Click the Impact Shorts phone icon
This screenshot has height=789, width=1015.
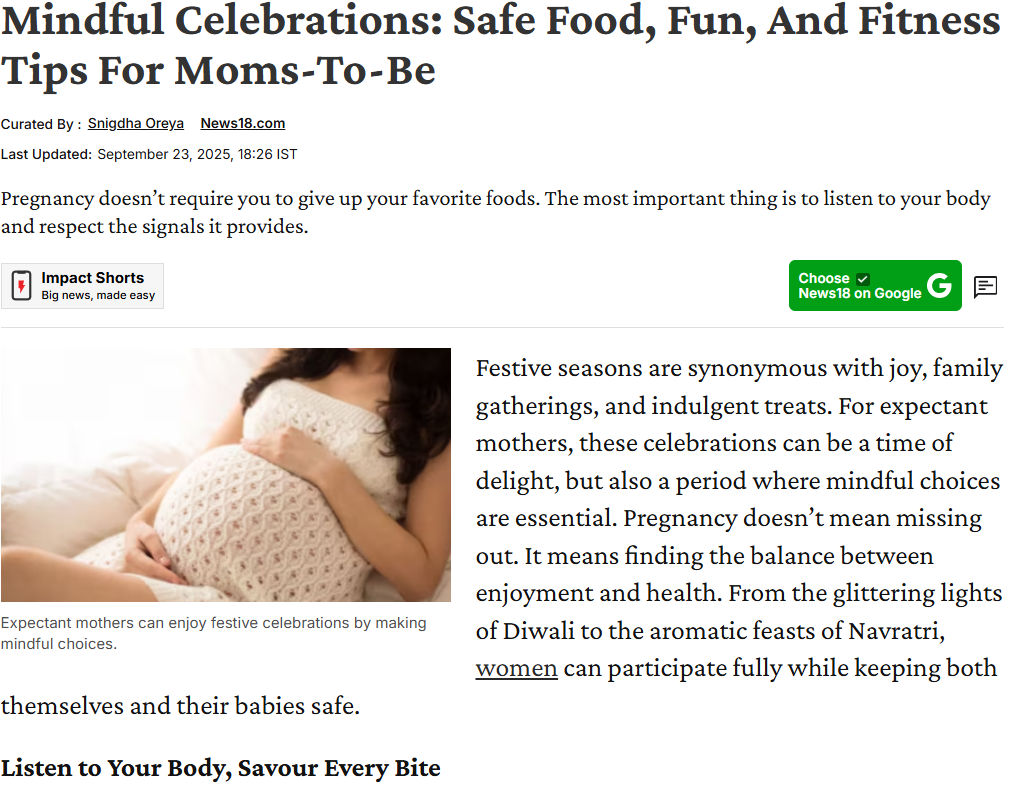pos(20,286)
